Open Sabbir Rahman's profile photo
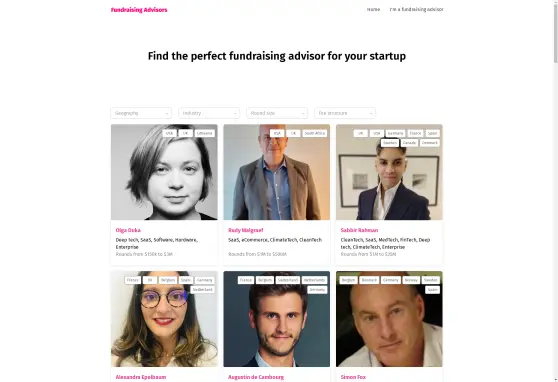 coord(389,172)
